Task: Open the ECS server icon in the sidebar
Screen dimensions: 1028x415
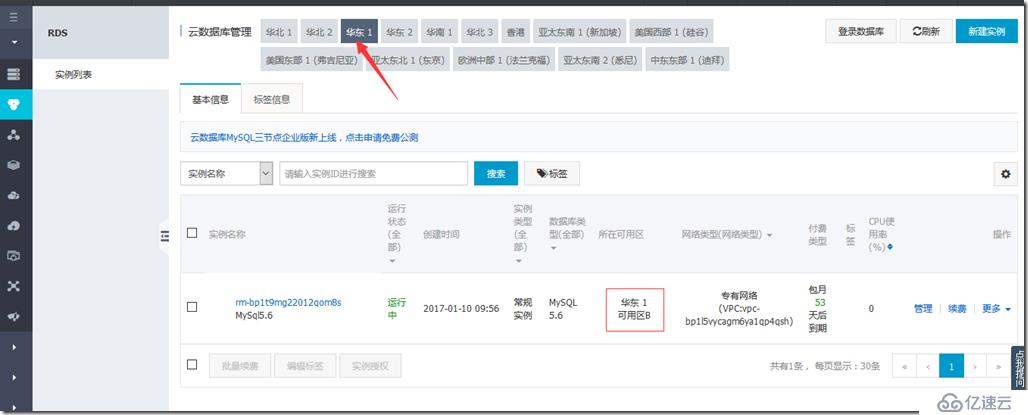Action: pos(13,74)
